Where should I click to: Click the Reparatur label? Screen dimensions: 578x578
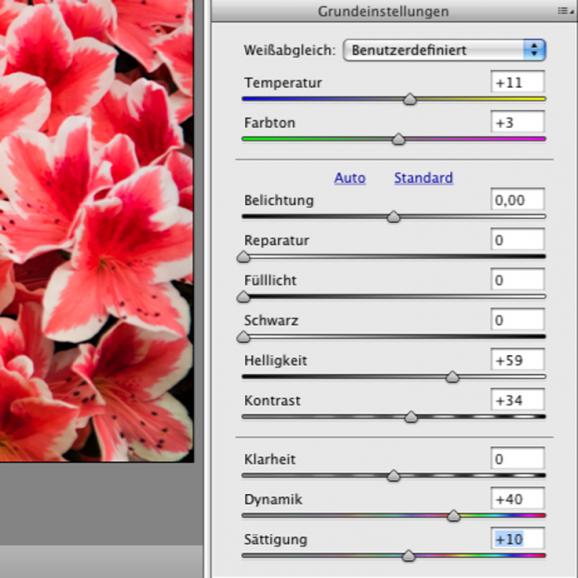(x=276, y=240)
